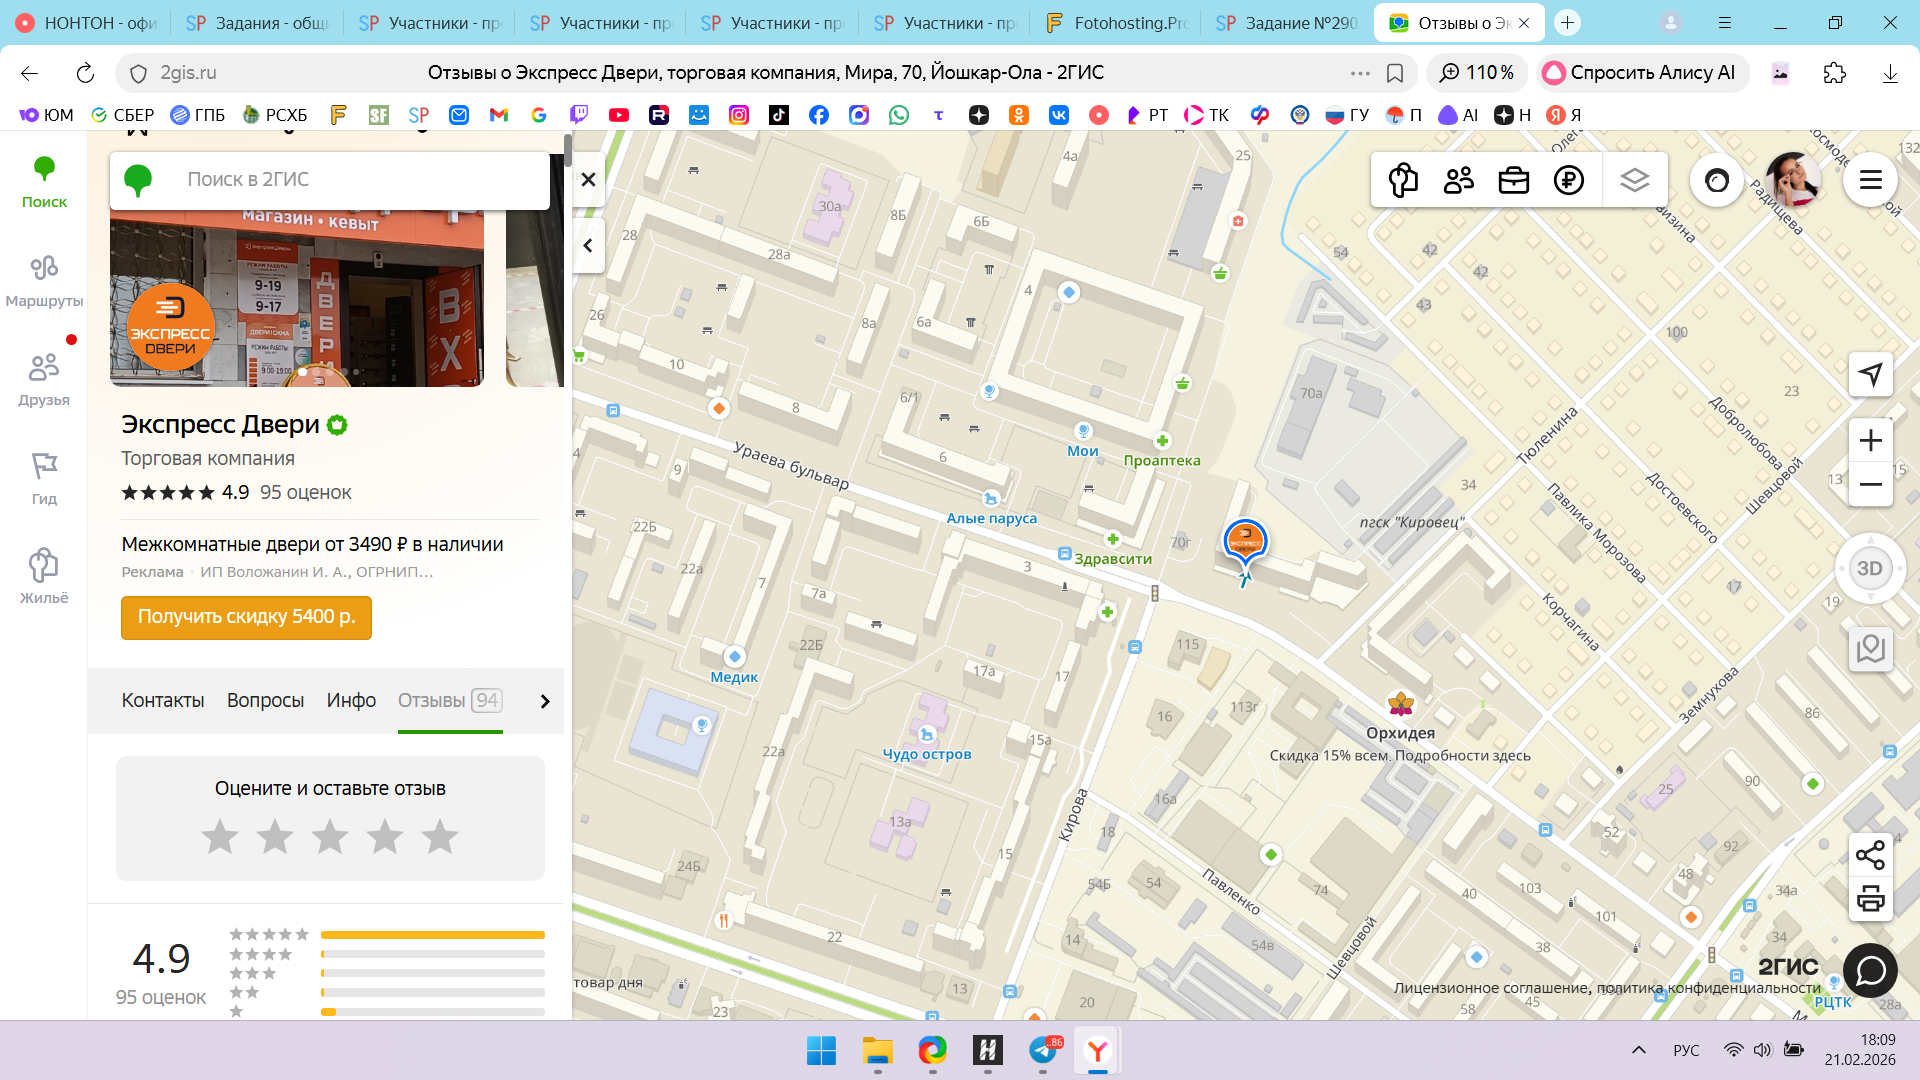Switch to the Контакты tab
The image size is (1920, 1080).
click(163, 701)
